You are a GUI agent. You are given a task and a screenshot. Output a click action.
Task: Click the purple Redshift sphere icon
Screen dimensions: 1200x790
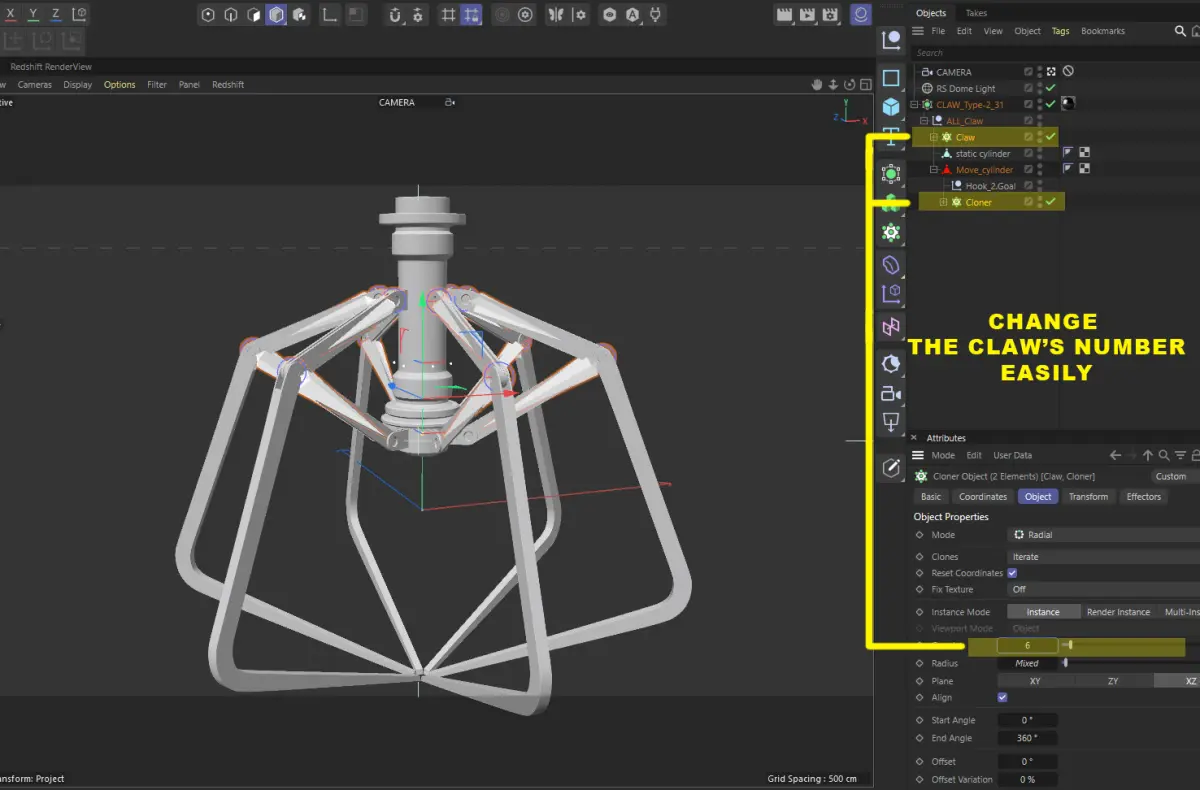[861, 15]
